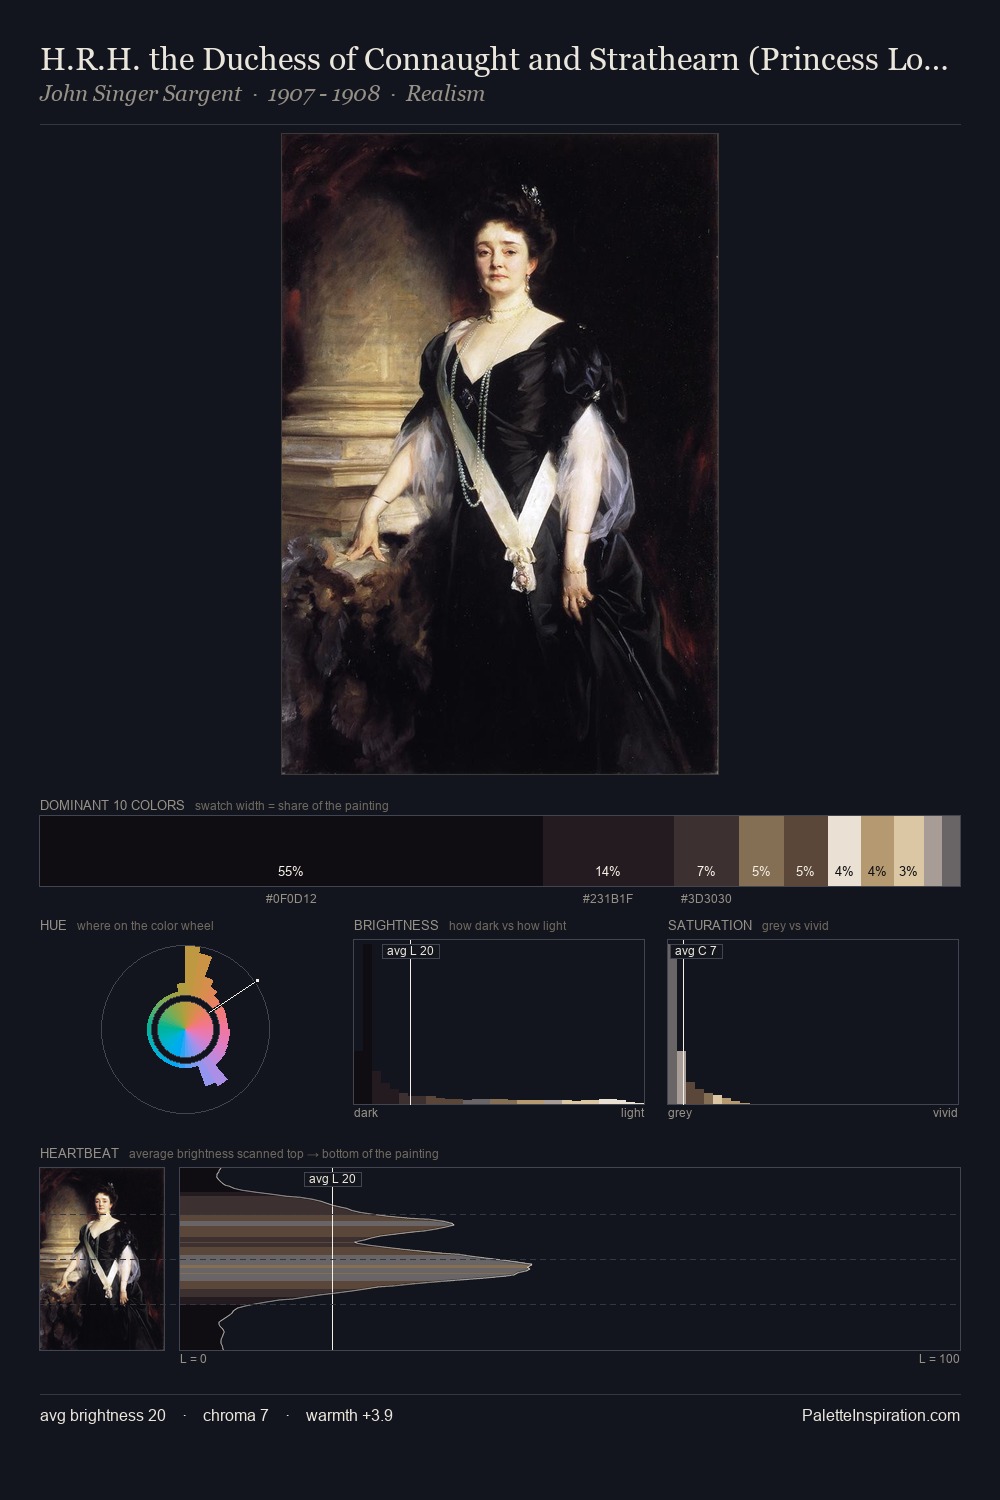Click the 'dark' axis label under Brightness
Image resolution: width=1000 pixels, height=1500 pixels.
pos(366,1113)
